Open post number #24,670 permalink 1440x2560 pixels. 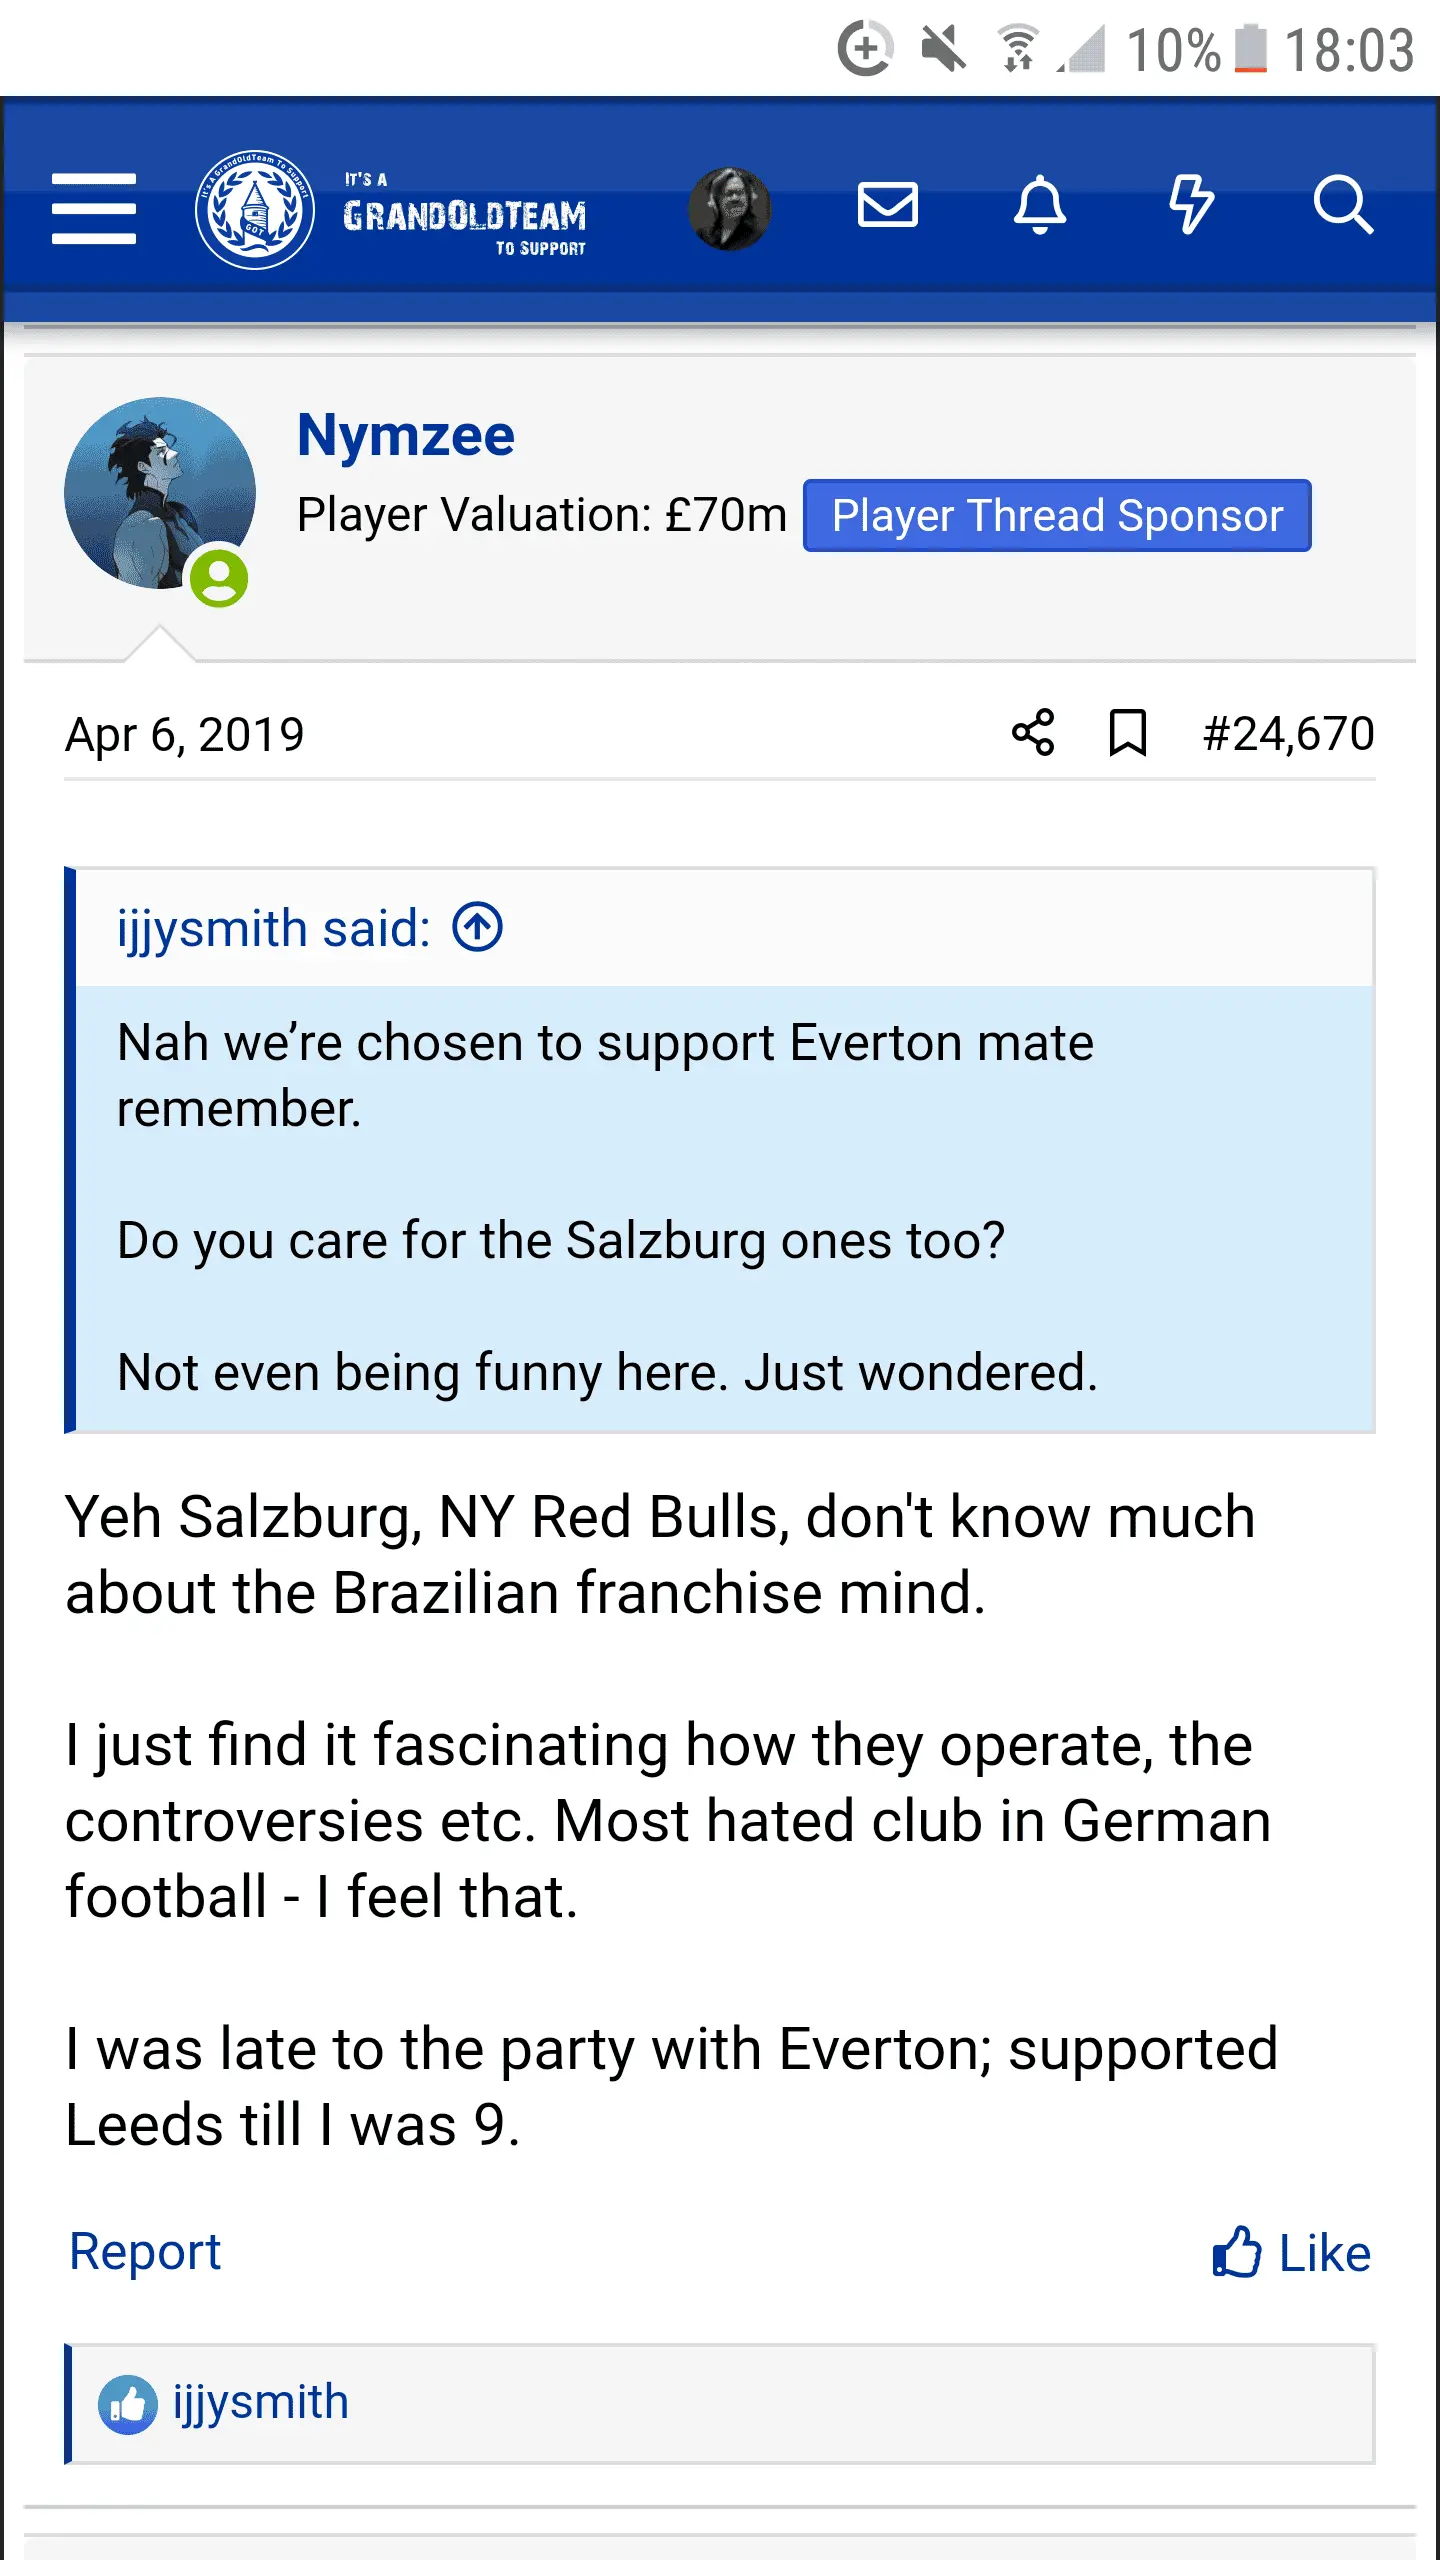coord(1288,734)
